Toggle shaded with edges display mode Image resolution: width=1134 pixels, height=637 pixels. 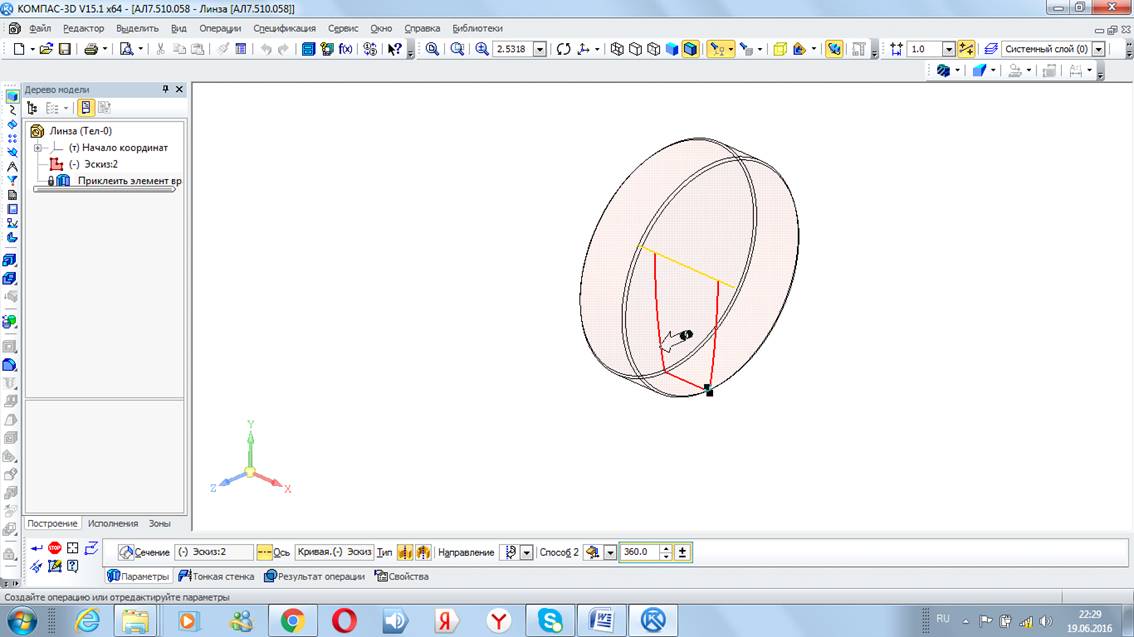(x=690, y=49)
